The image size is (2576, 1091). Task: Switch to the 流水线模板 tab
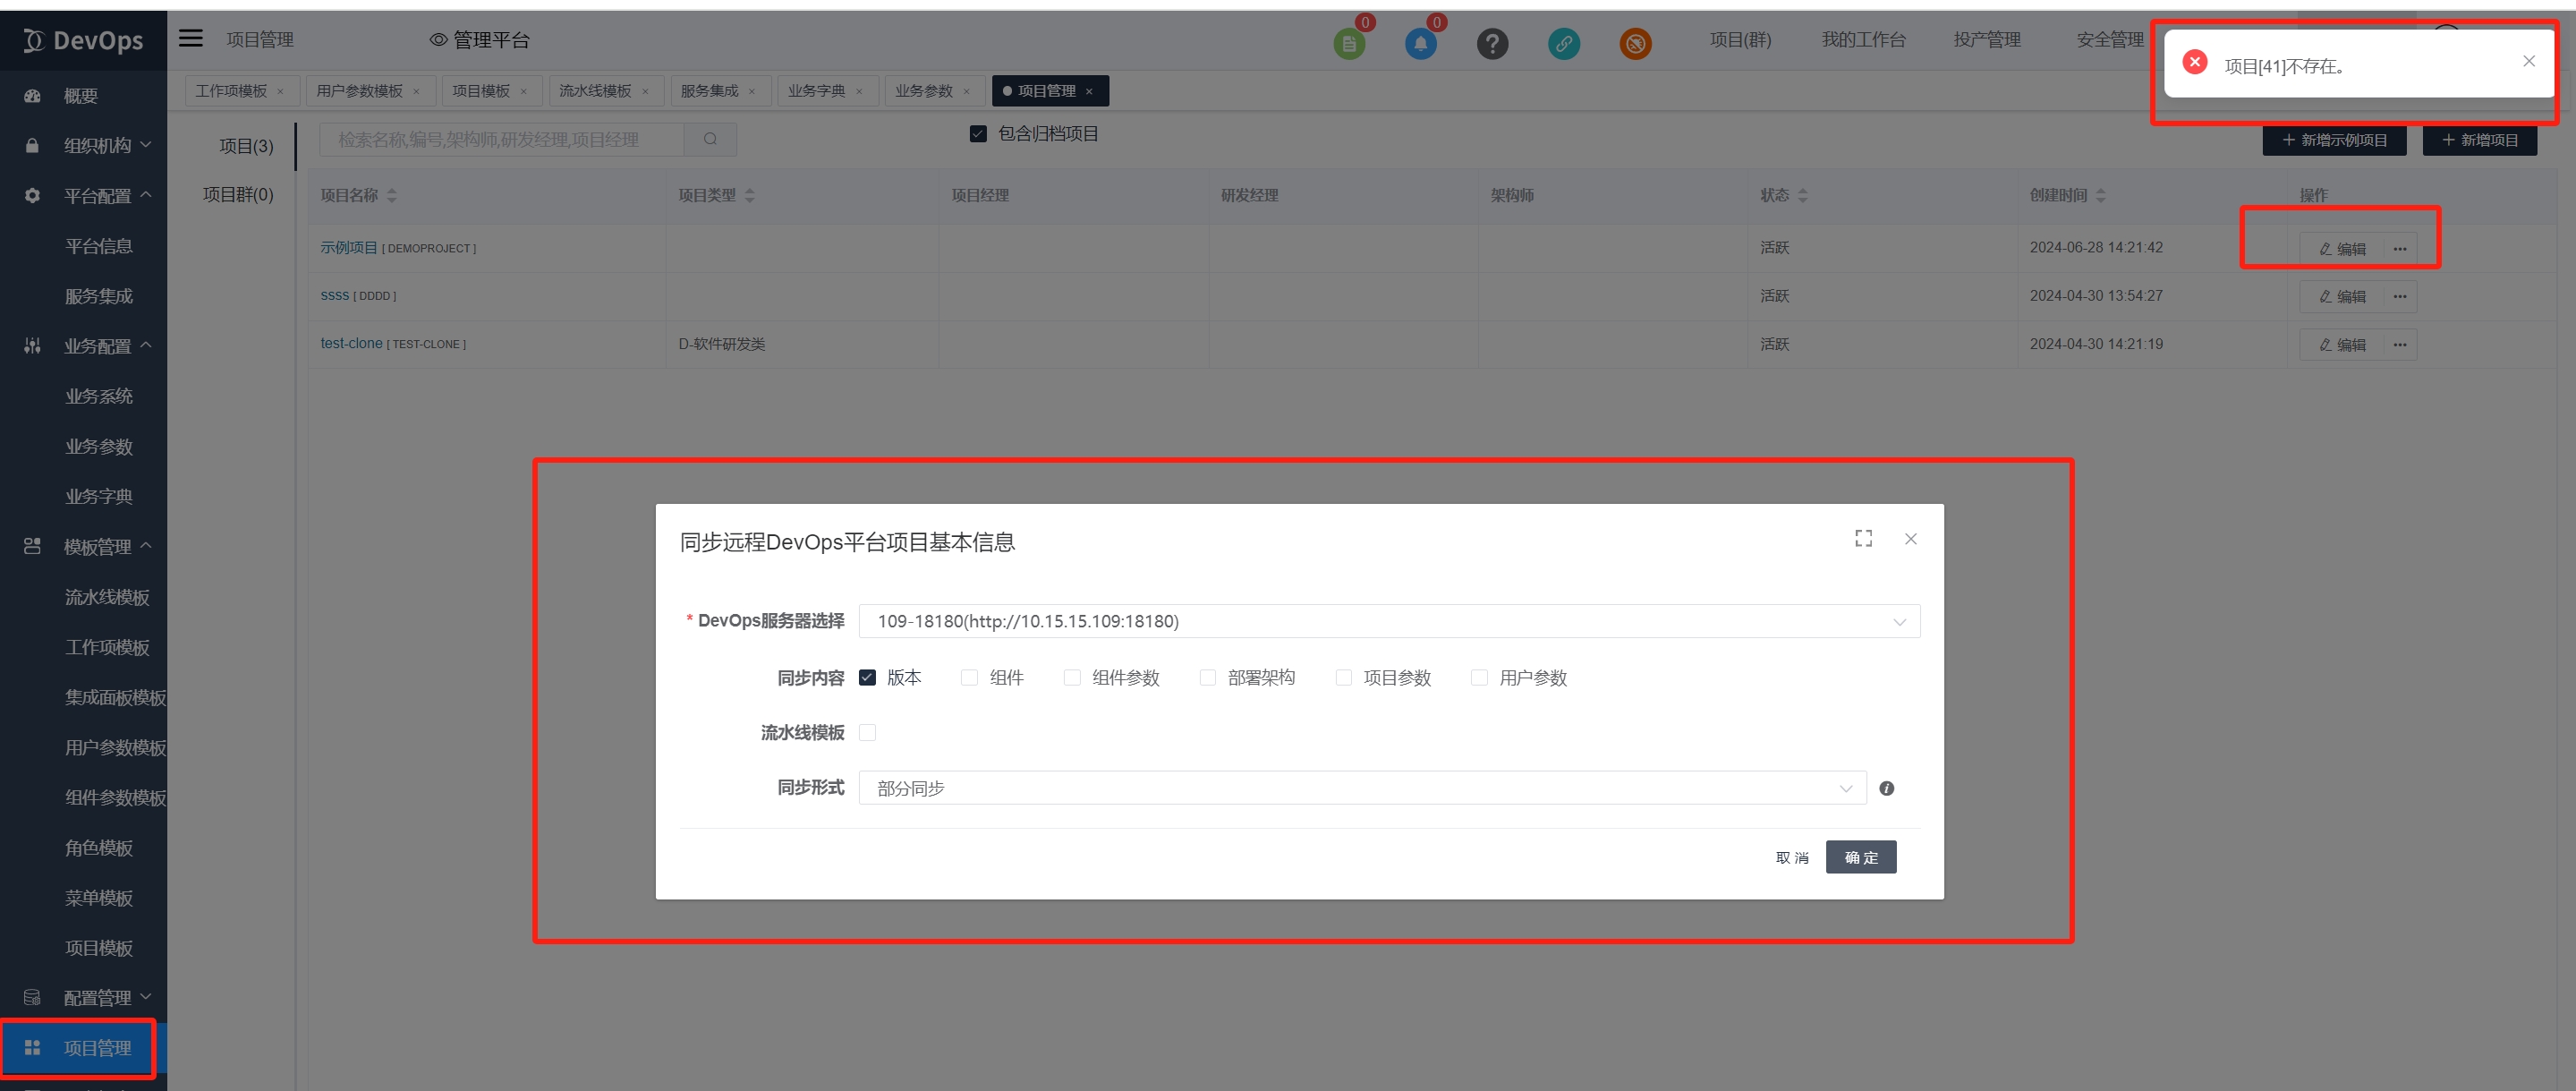click(x=595, y=91)
